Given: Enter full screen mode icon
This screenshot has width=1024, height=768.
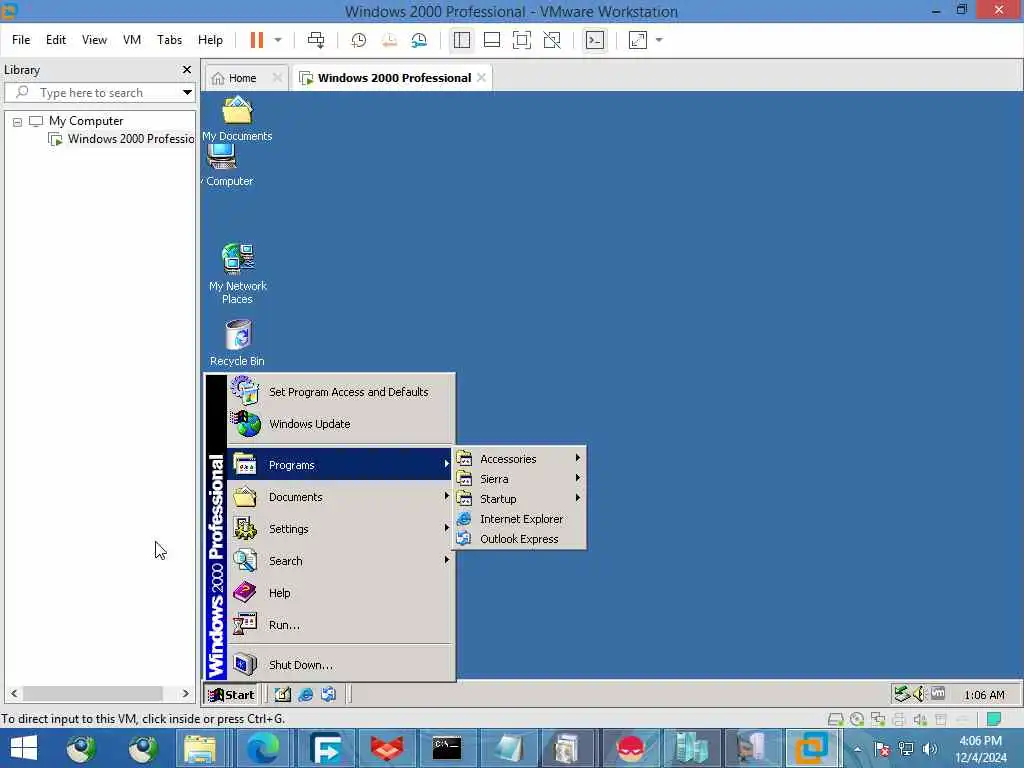Looking at the screenshot, I should tap(522, 40).
